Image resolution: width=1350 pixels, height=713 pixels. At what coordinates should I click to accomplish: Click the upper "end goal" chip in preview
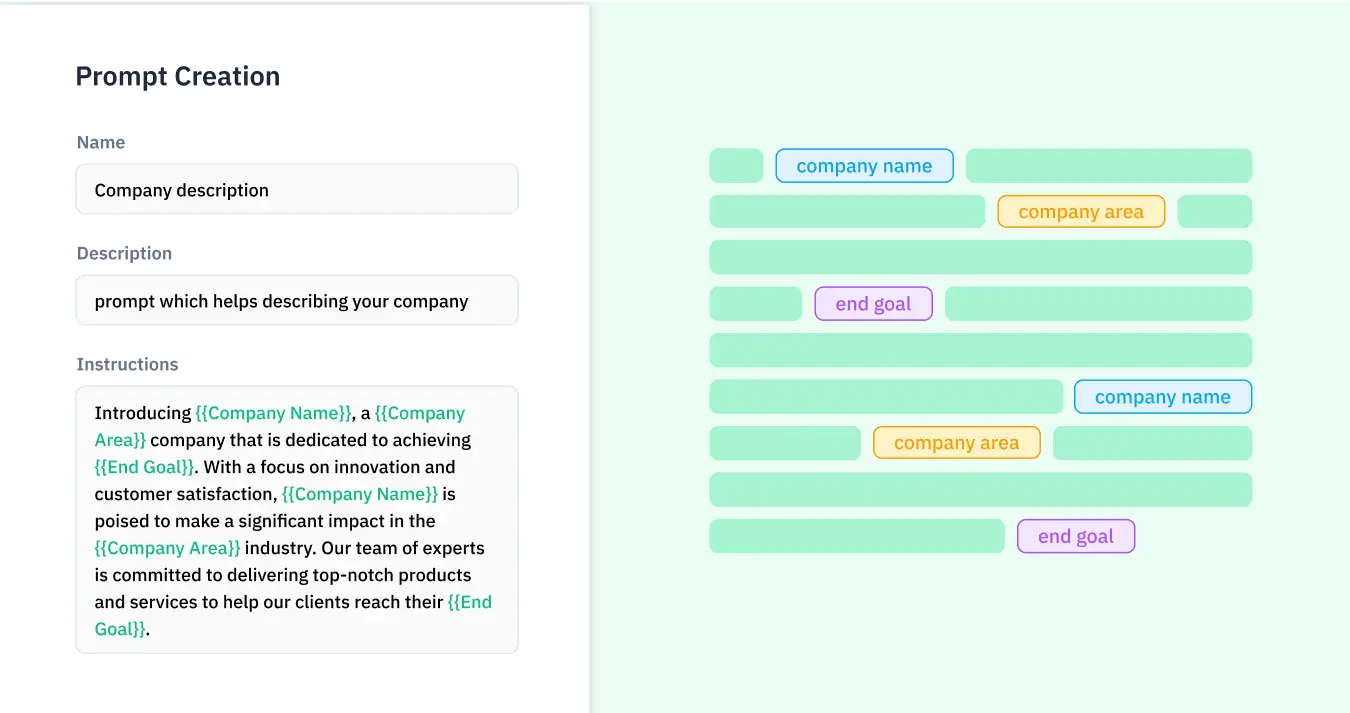point(873,303)
